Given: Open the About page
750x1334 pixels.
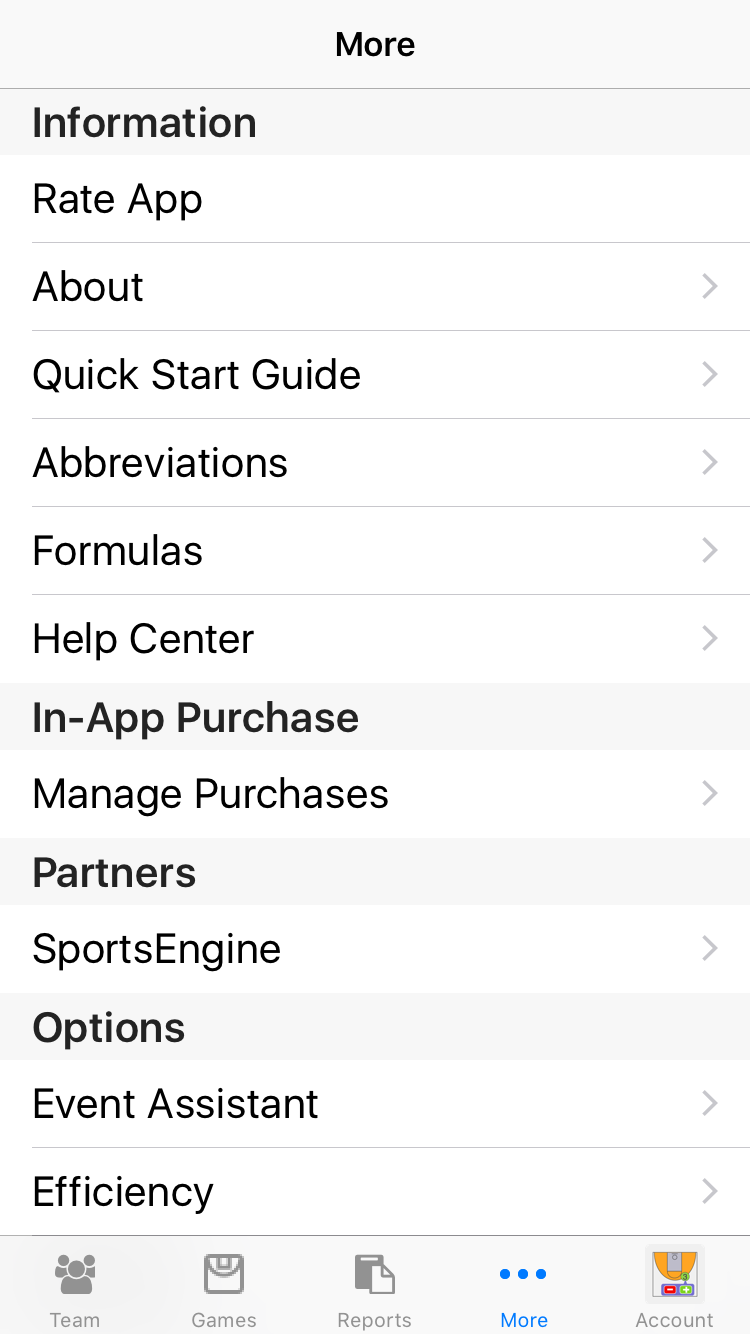Looking at the screenshot, I should coord(88,287).
